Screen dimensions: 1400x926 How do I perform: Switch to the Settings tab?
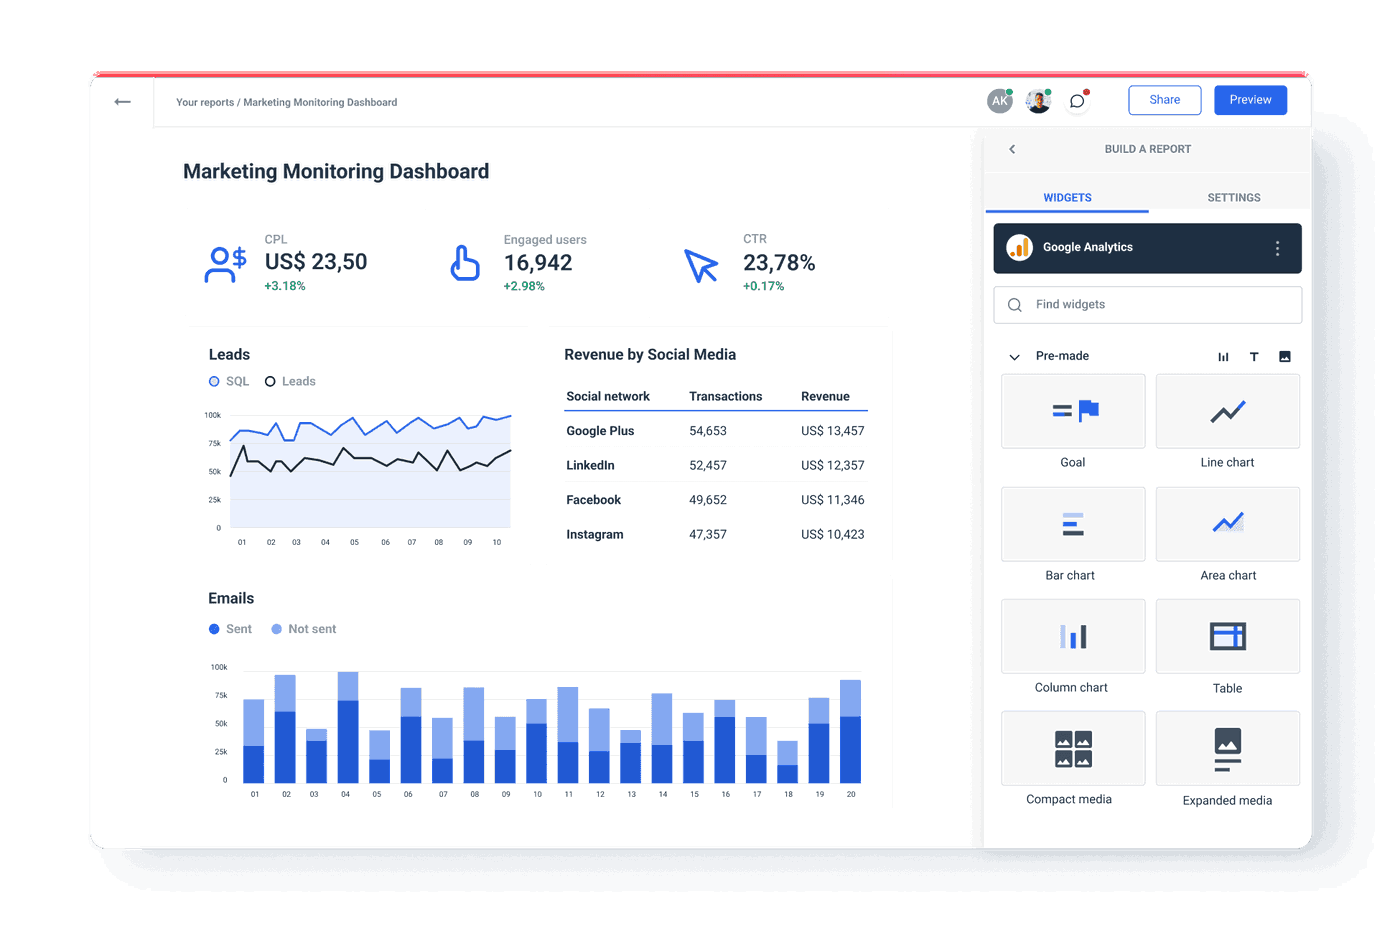pyautogui.click(x=1233, y=197)
